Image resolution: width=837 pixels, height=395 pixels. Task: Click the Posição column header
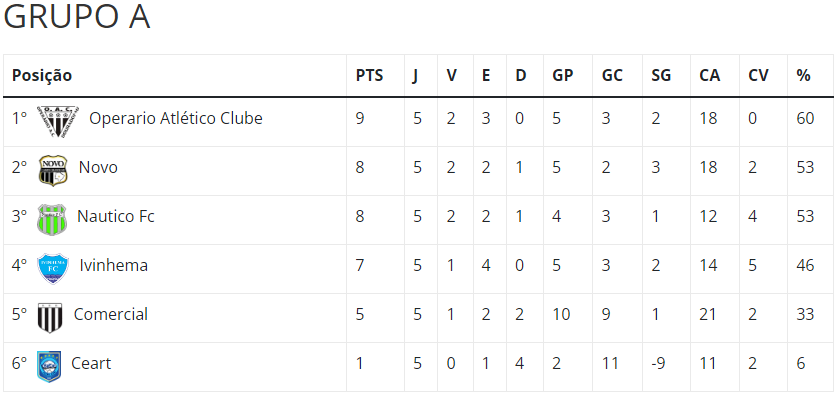(x=42, y=76)
